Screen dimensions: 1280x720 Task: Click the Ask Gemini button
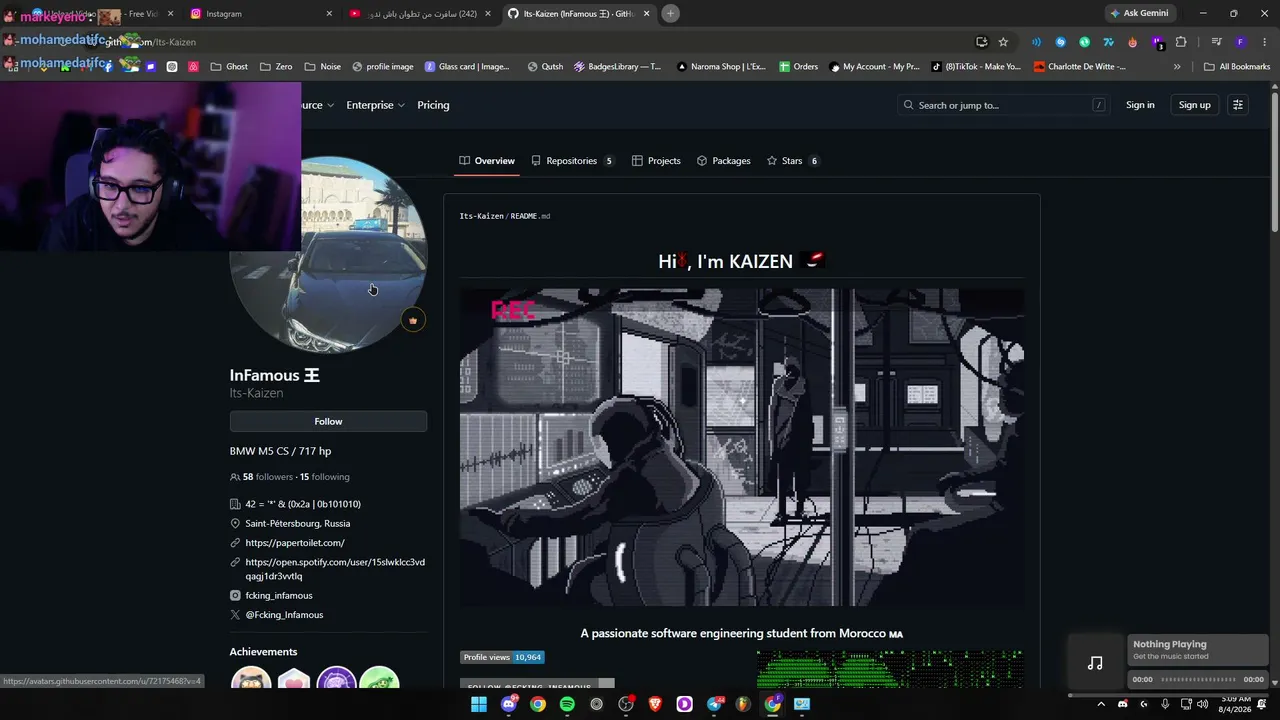tap(1139, 13)
